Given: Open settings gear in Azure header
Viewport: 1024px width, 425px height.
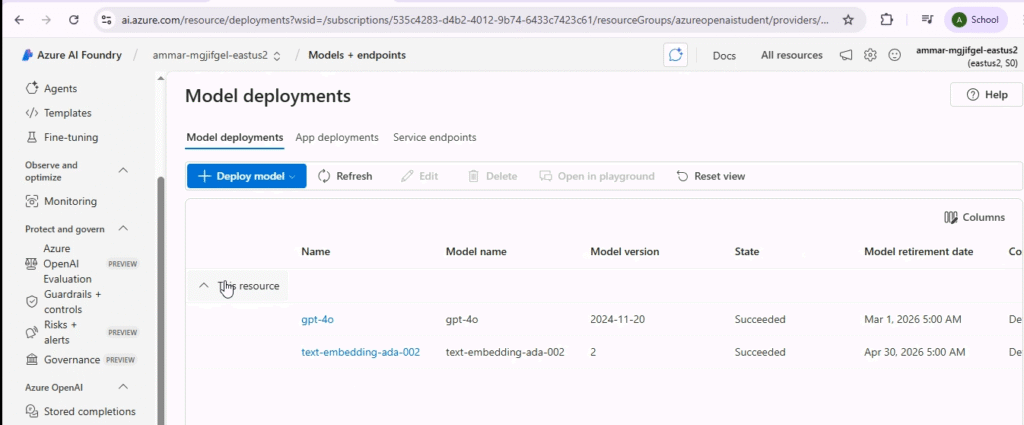Looking at the screenshot, I should (x=870, y=55).
